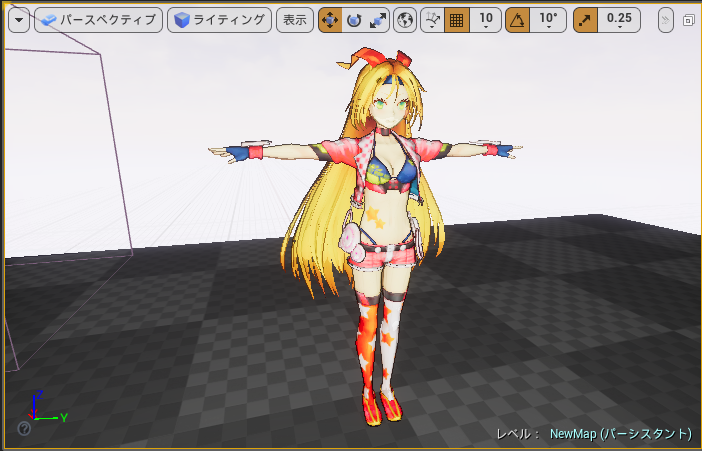
Task: Open grid snap value 10 dropdown
Action: coord(485,20)
